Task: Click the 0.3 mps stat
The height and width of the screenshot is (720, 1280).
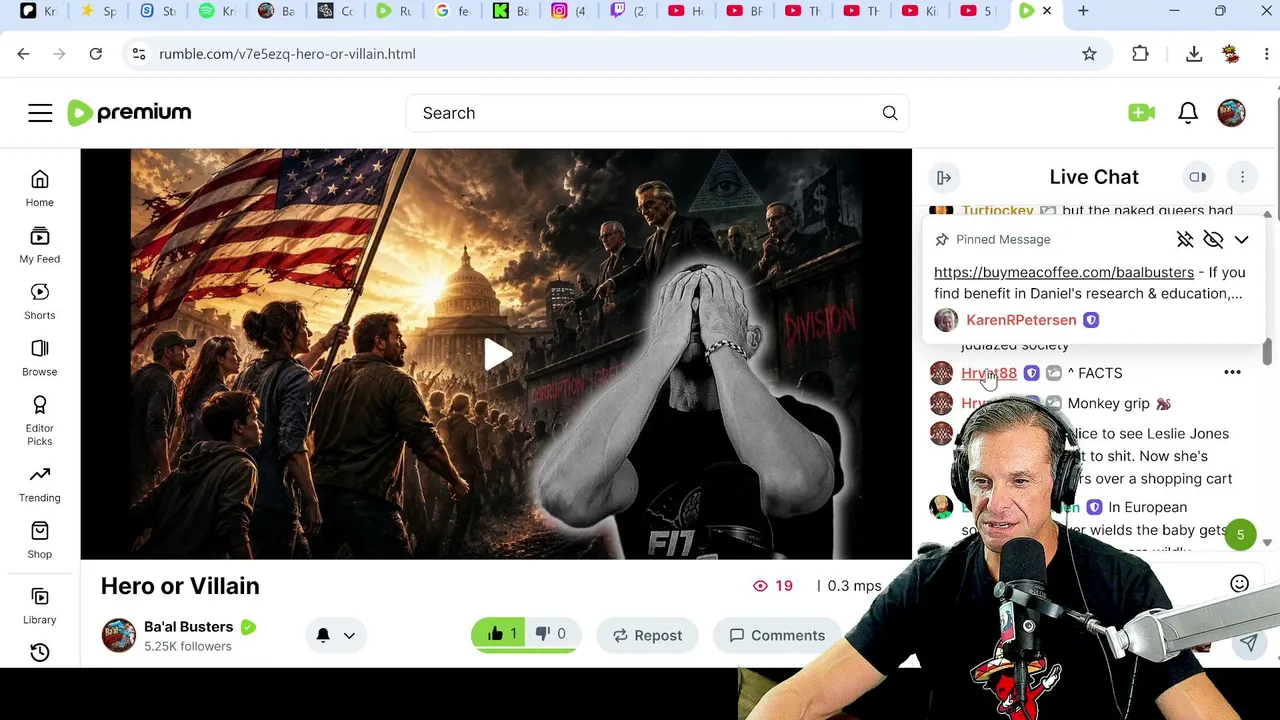Action: click(x=854, y=586)
